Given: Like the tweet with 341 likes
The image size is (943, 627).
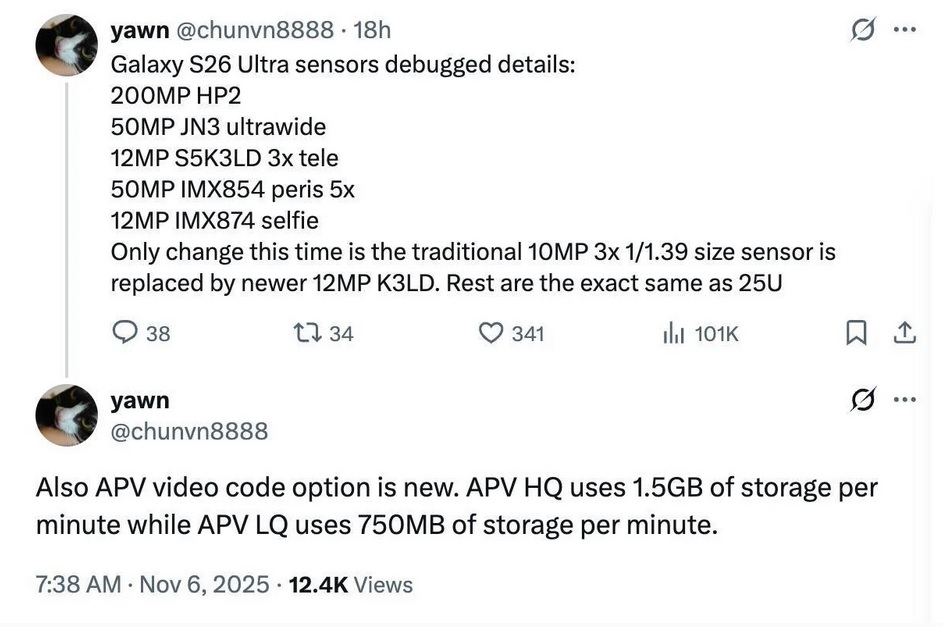Looking at the screenshot, I should pyautogui.click(x=492, y=333).
